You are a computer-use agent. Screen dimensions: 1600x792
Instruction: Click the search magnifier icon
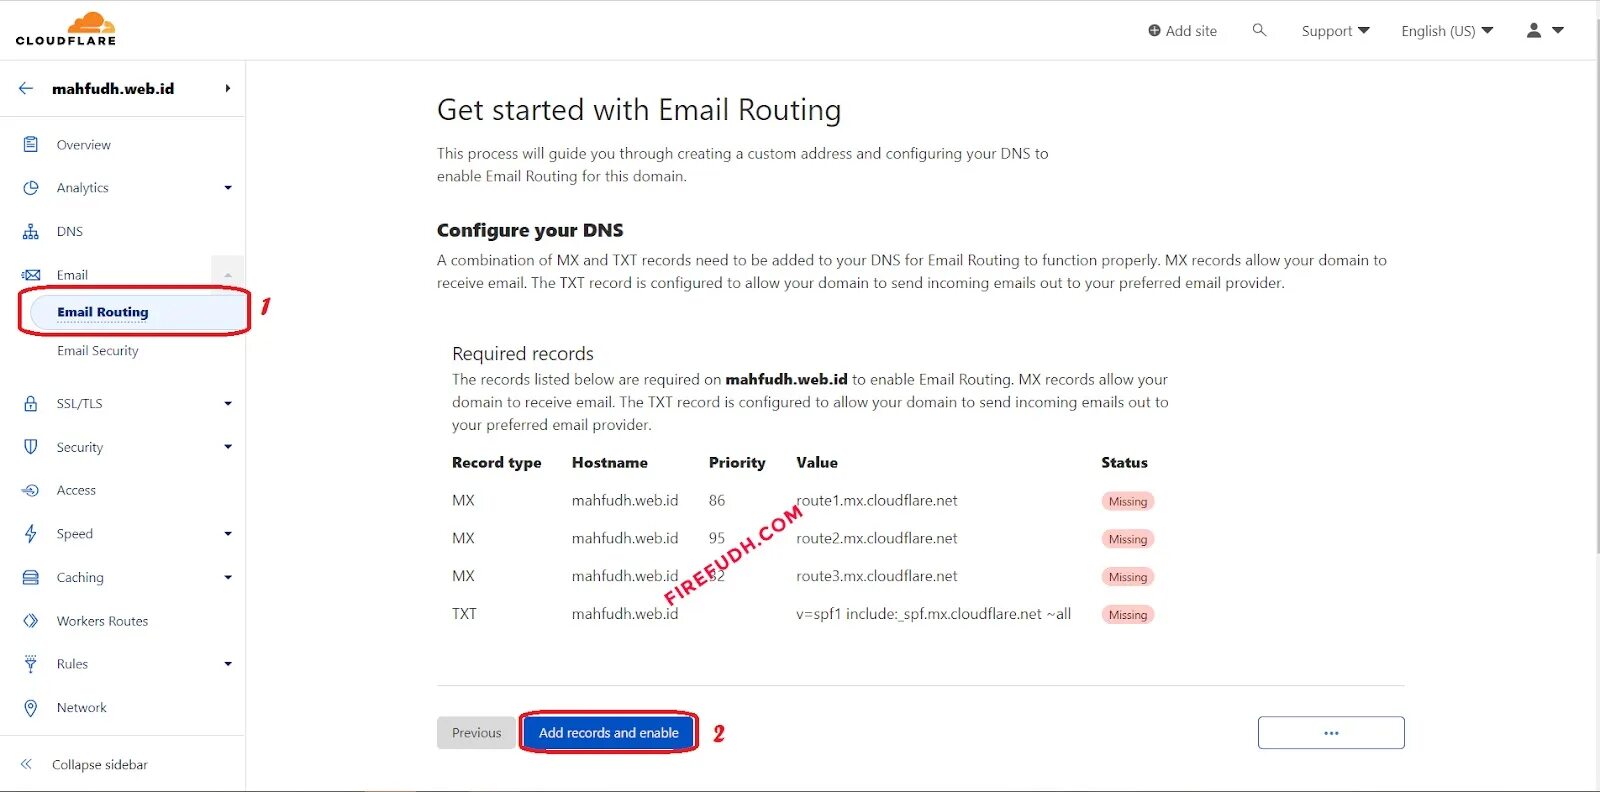(1259, 30)
